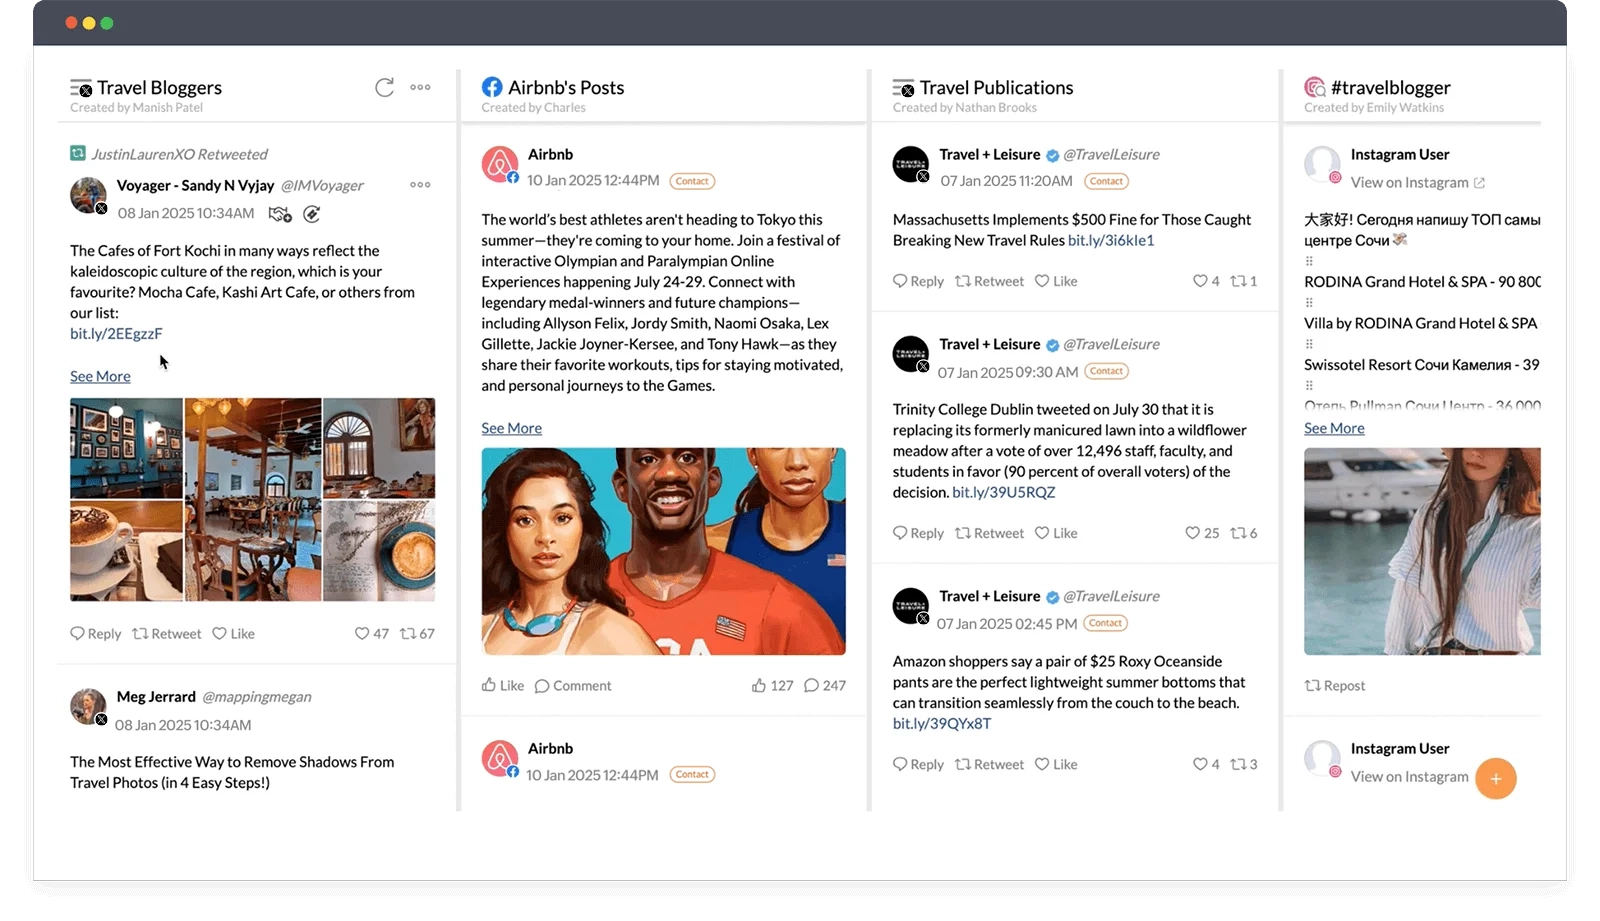This screenshot has width=1600, height=921.
Task: Reply to the Voyager cafes tweet
Action: coord(95,634)
